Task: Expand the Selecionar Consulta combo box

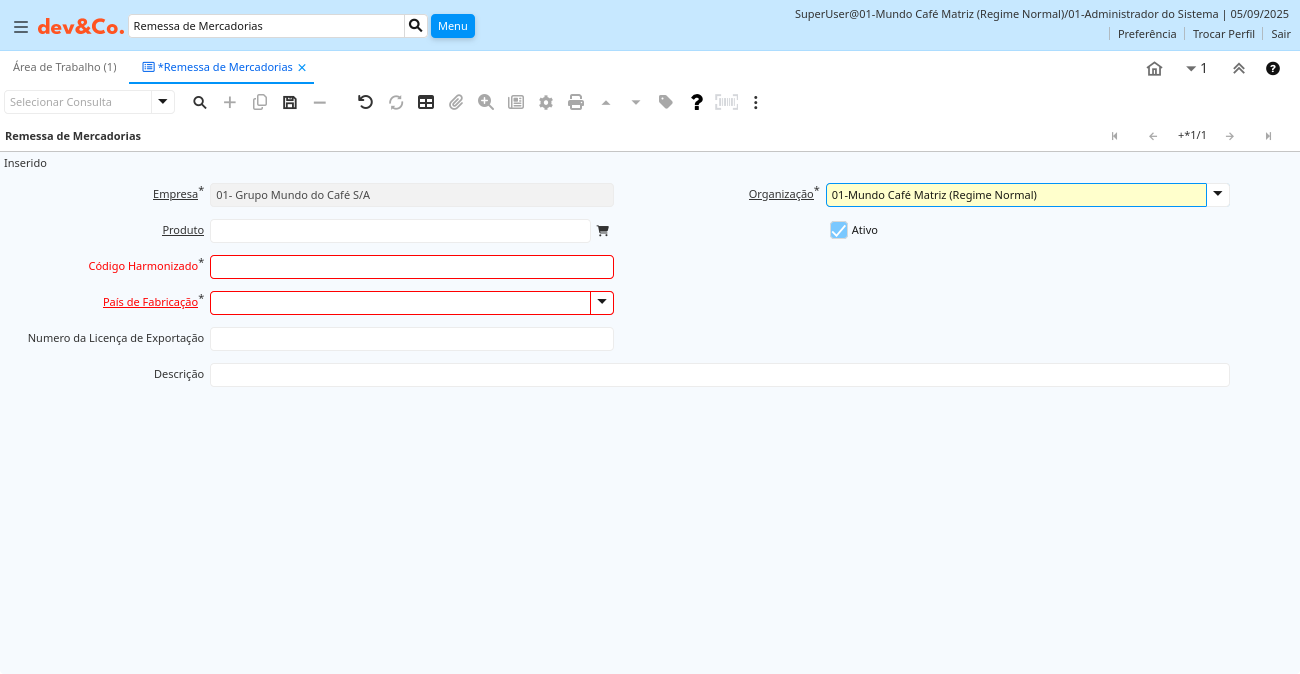Action: [163, 102]
